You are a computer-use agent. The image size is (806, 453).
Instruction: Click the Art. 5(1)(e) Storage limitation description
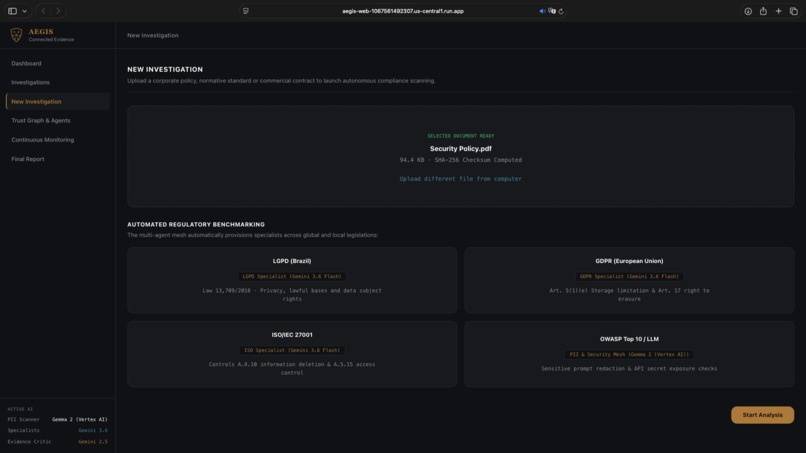pyautogui.click(x=629, y=295)
